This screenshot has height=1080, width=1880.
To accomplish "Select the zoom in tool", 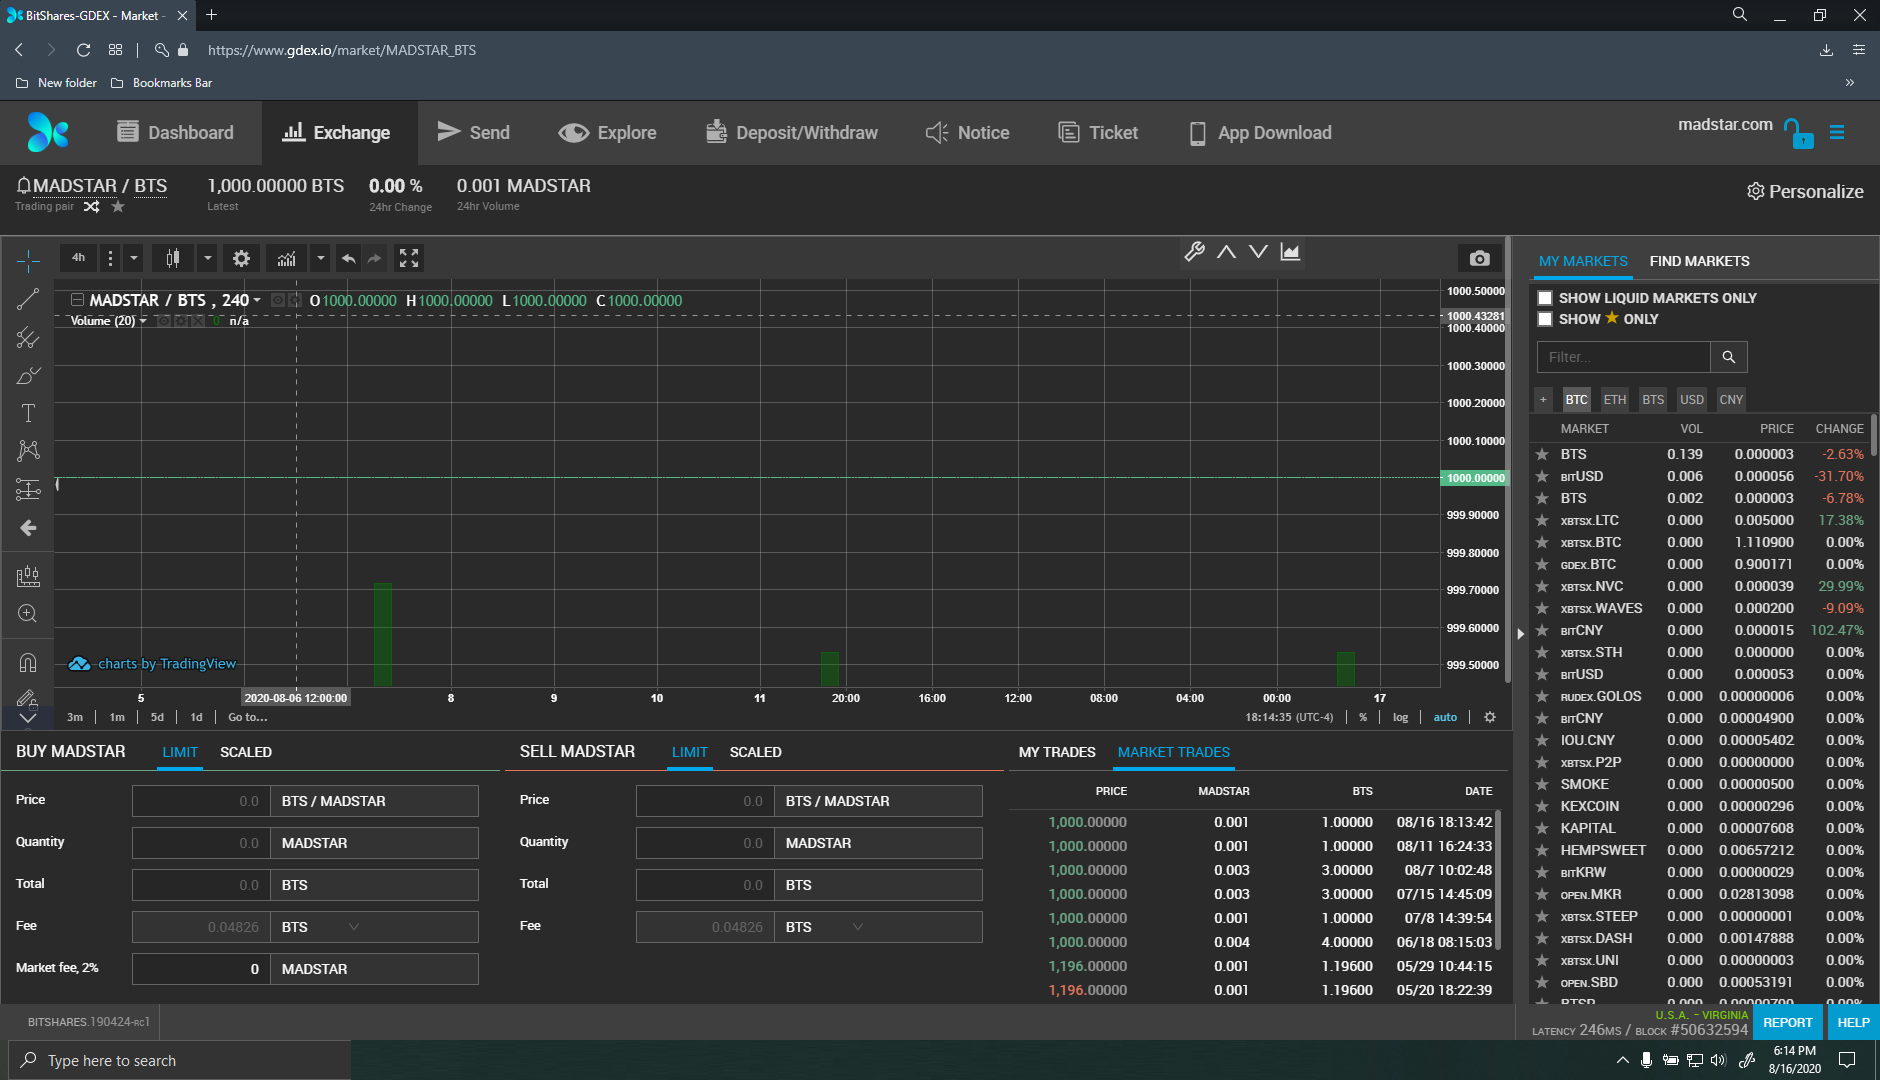I will click(x=28, y=614).
